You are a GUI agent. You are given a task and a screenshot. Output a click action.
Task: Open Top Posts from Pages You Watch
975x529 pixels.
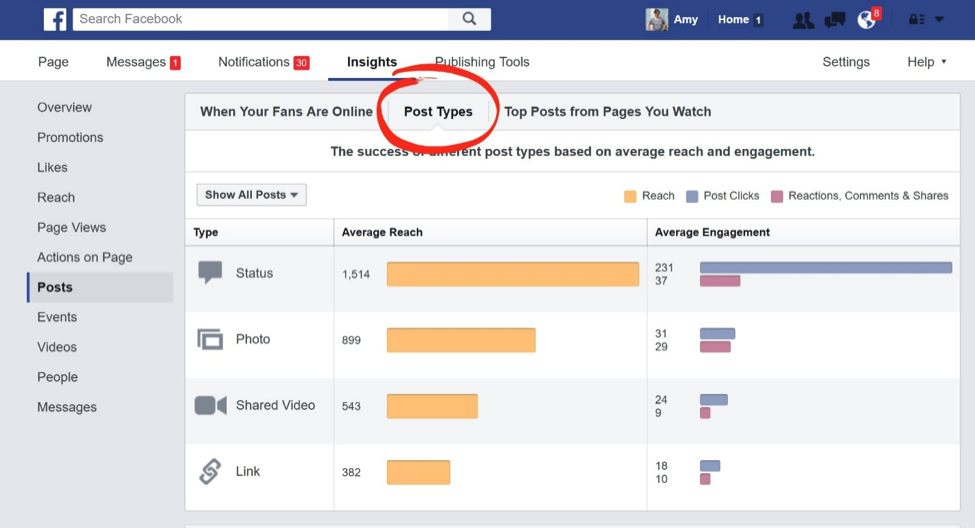[608, 111]
